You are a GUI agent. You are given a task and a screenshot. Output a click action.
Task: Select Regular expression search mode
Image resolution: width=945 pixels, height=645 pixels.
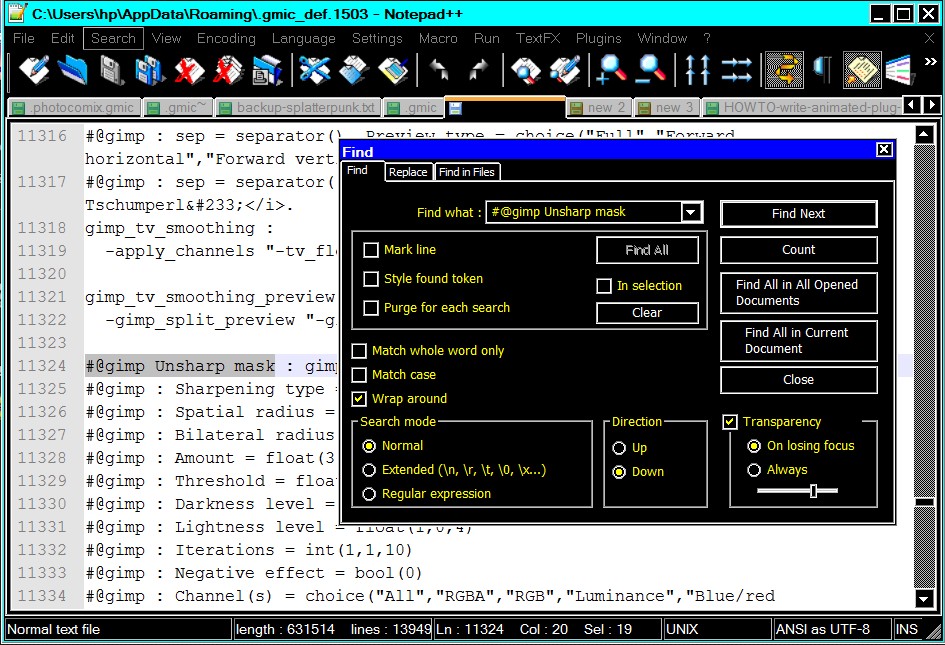click(x=369, y=494)
